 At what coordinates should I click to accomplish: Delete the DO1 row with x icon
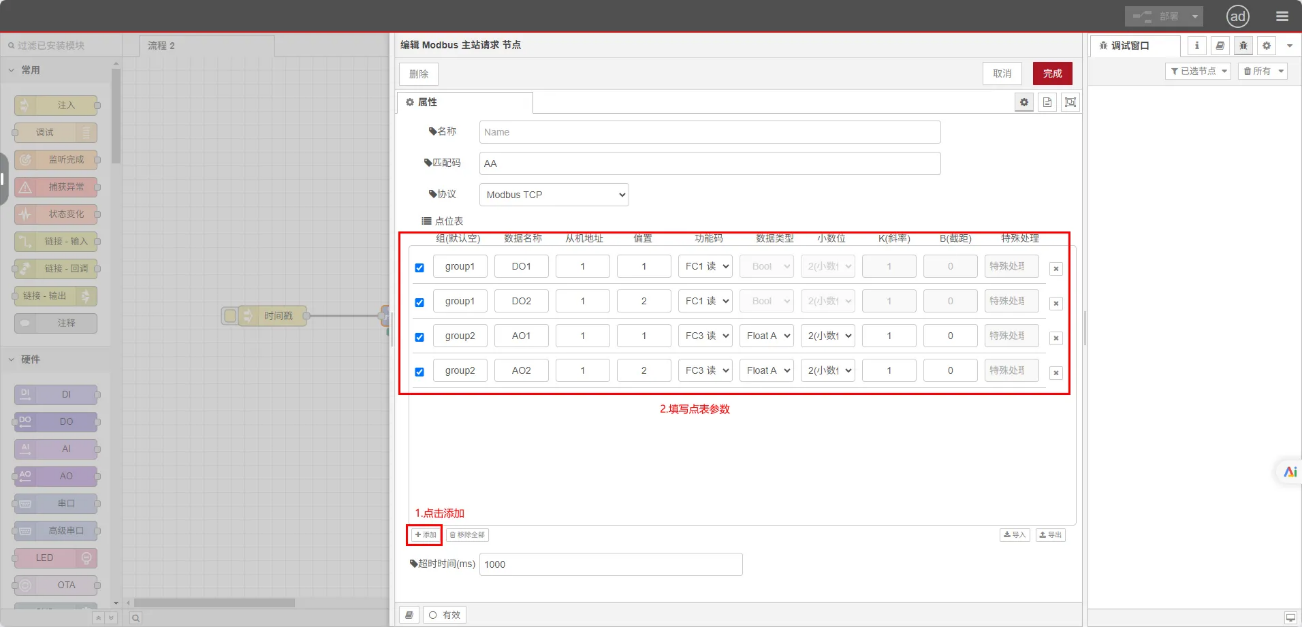pyautogui.click(x=1055, y=269)
